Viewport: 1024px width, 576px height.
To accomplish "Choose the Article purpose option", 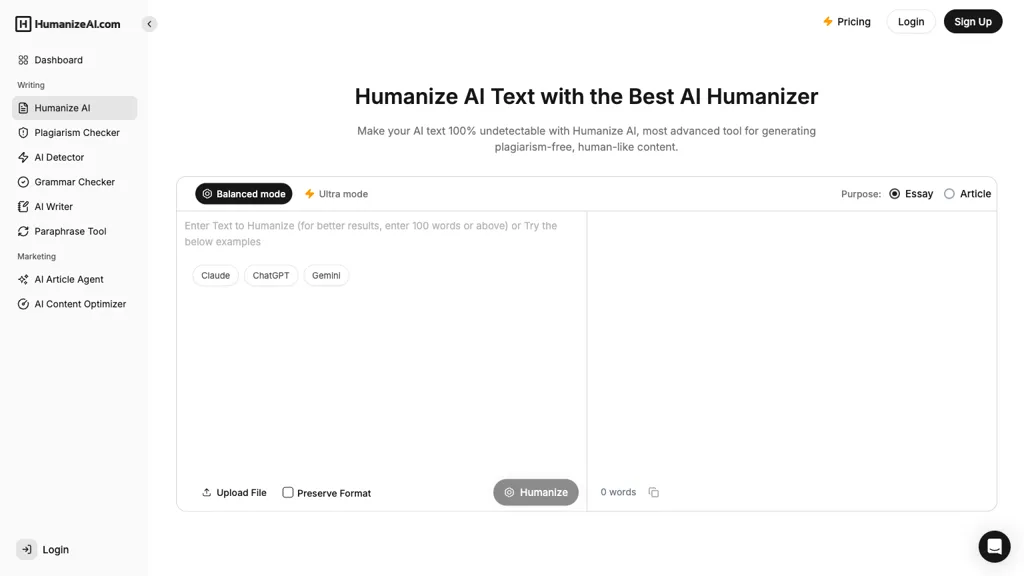I will pos(948,193).
